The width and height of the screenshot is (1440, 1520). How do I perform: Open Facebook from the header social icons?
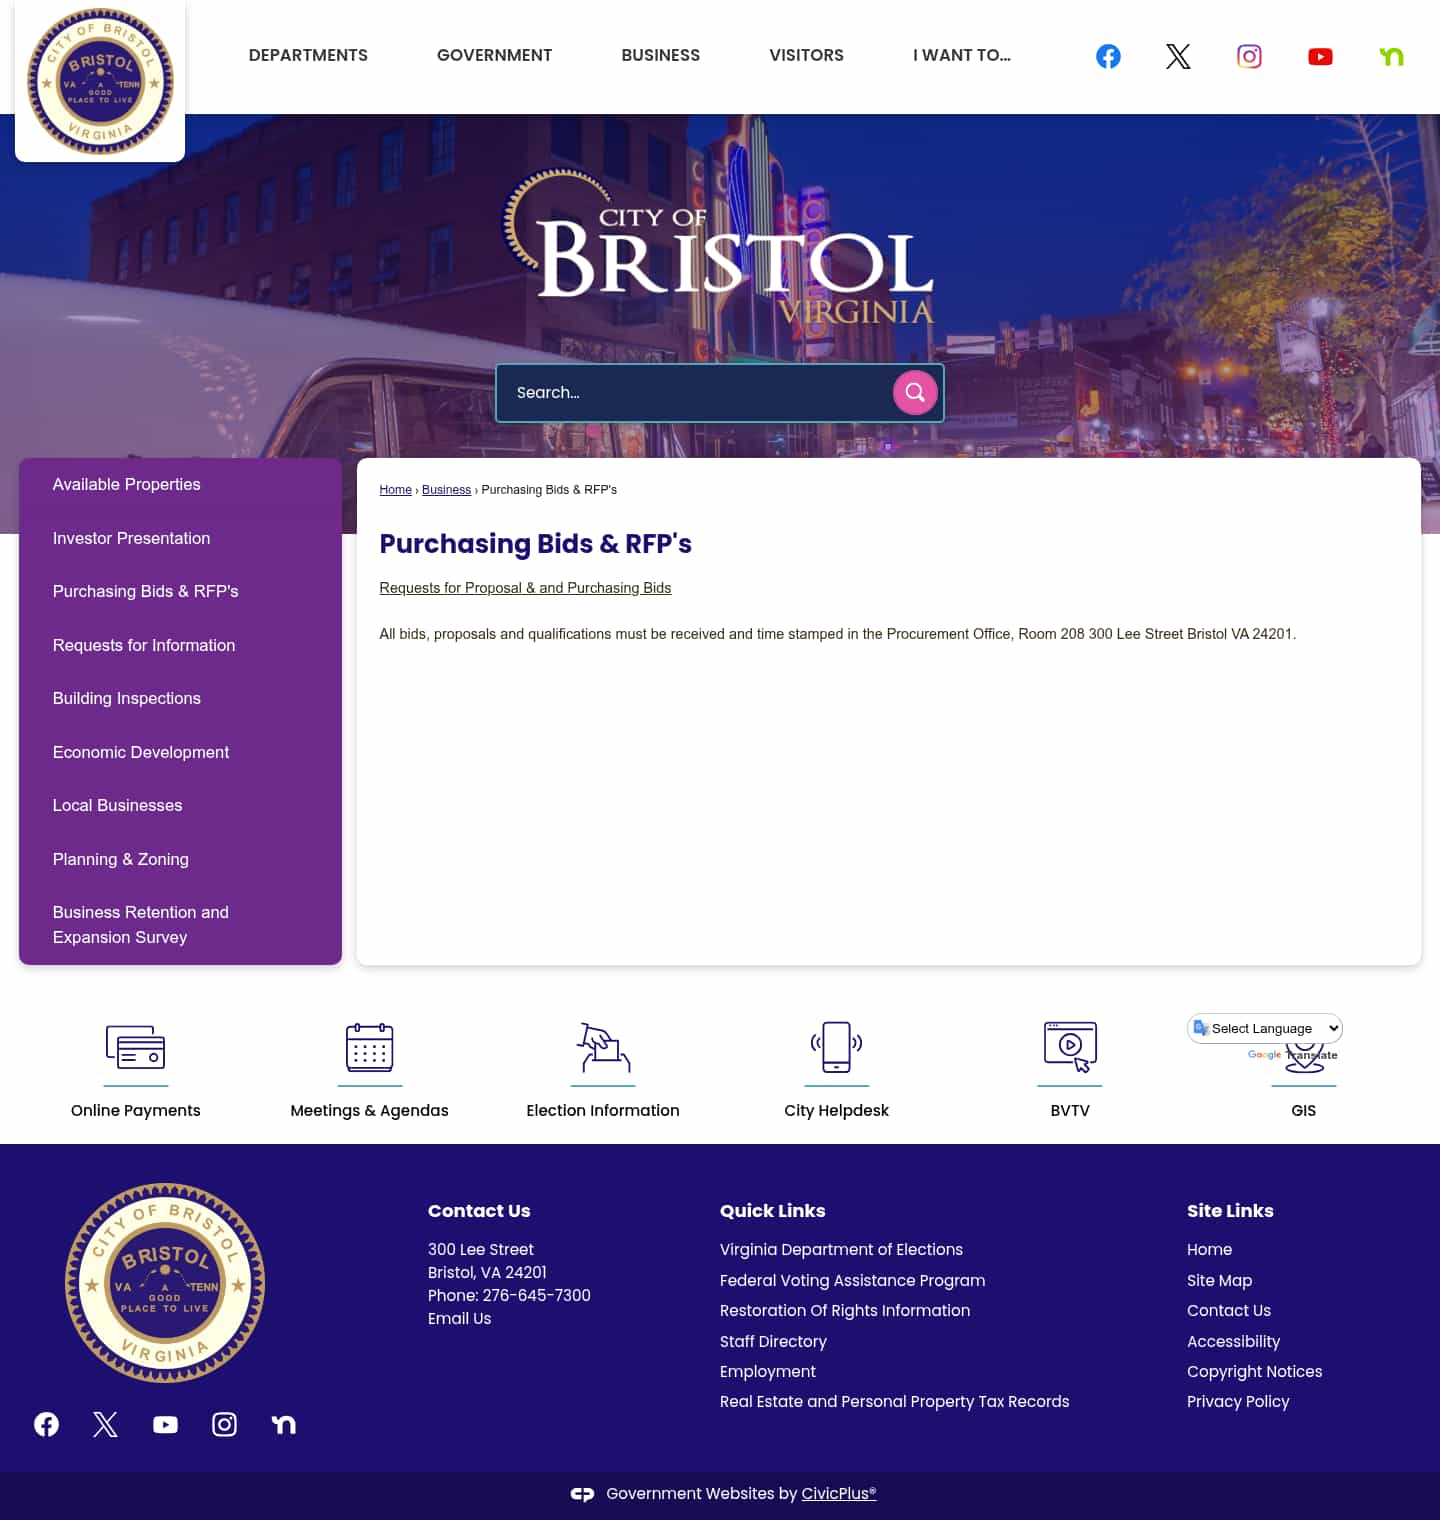click(1108, 56)
